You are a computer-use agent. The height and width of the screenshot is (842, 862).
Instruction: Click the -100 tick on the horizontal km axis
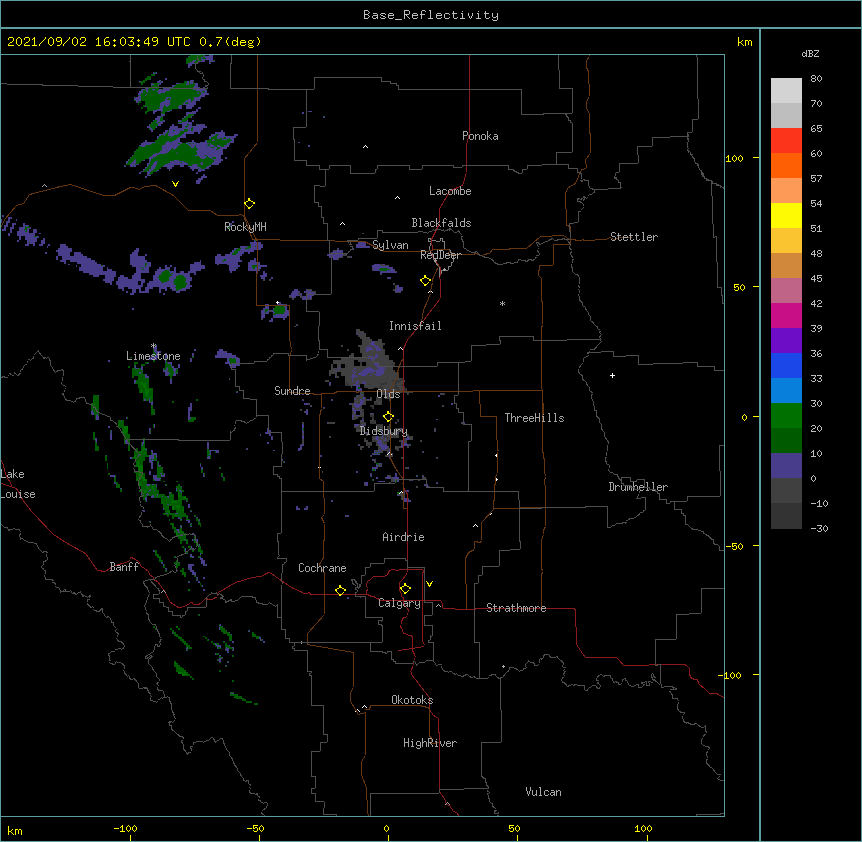[x=125, y=828]
